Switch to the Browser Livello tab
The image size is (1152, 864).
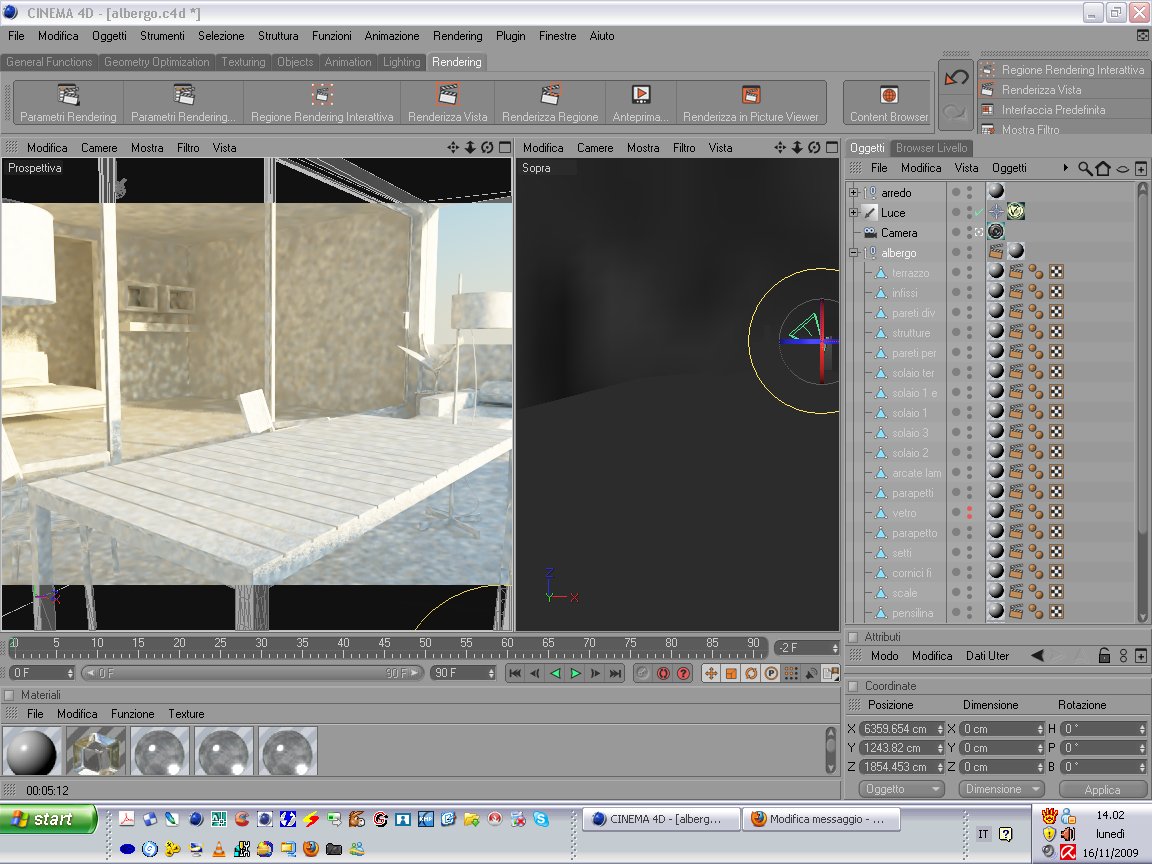click(930, 148)
